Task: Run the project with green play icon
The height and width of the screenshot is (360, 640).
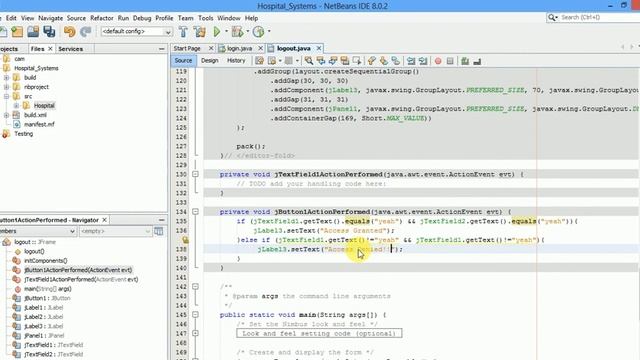Action: pyautogui.click(x=217, y=31)
